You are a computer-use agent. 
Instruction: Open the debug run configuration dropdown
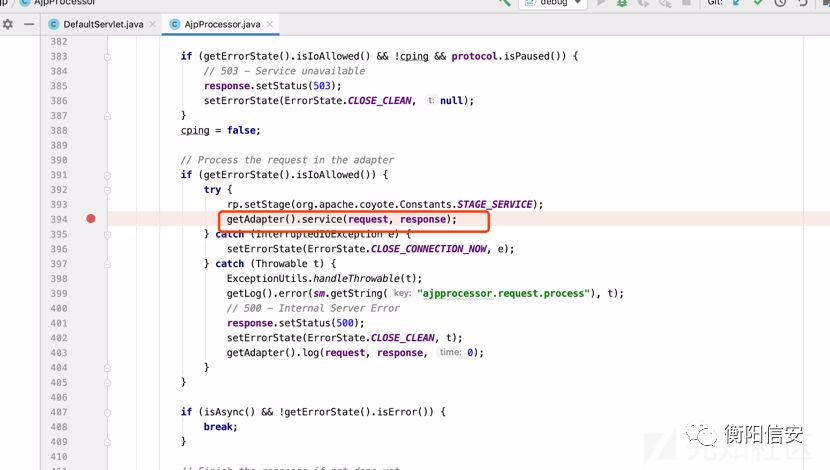point(554,2)
